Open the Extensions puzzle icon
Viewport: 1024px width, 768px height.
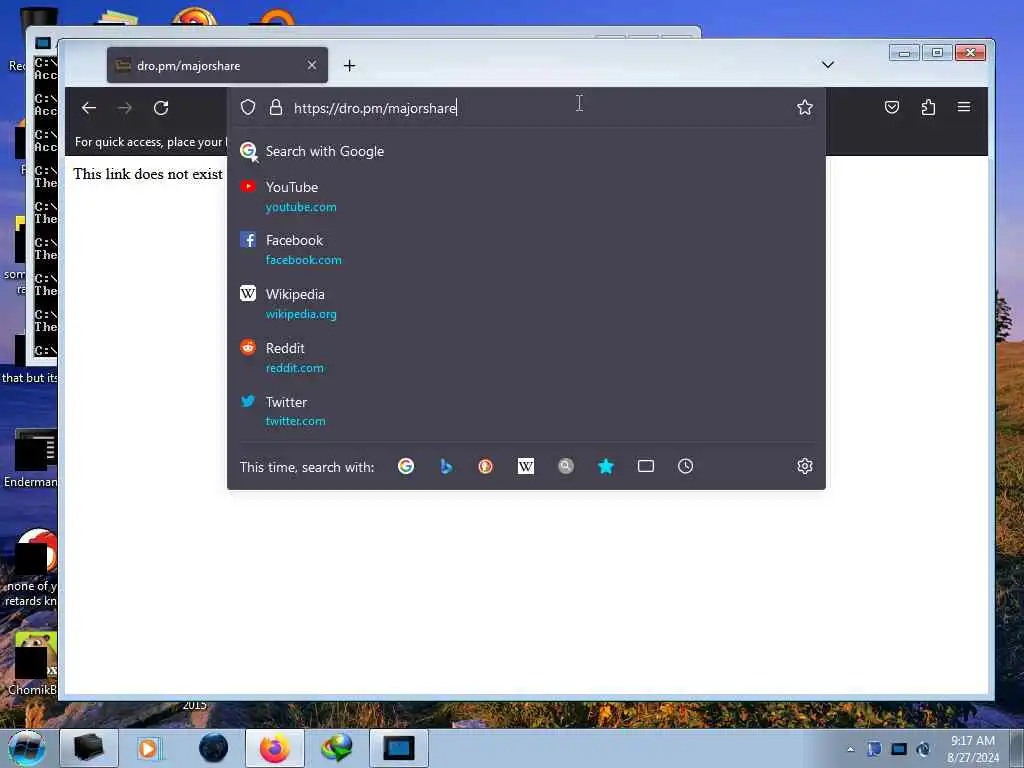928,107
